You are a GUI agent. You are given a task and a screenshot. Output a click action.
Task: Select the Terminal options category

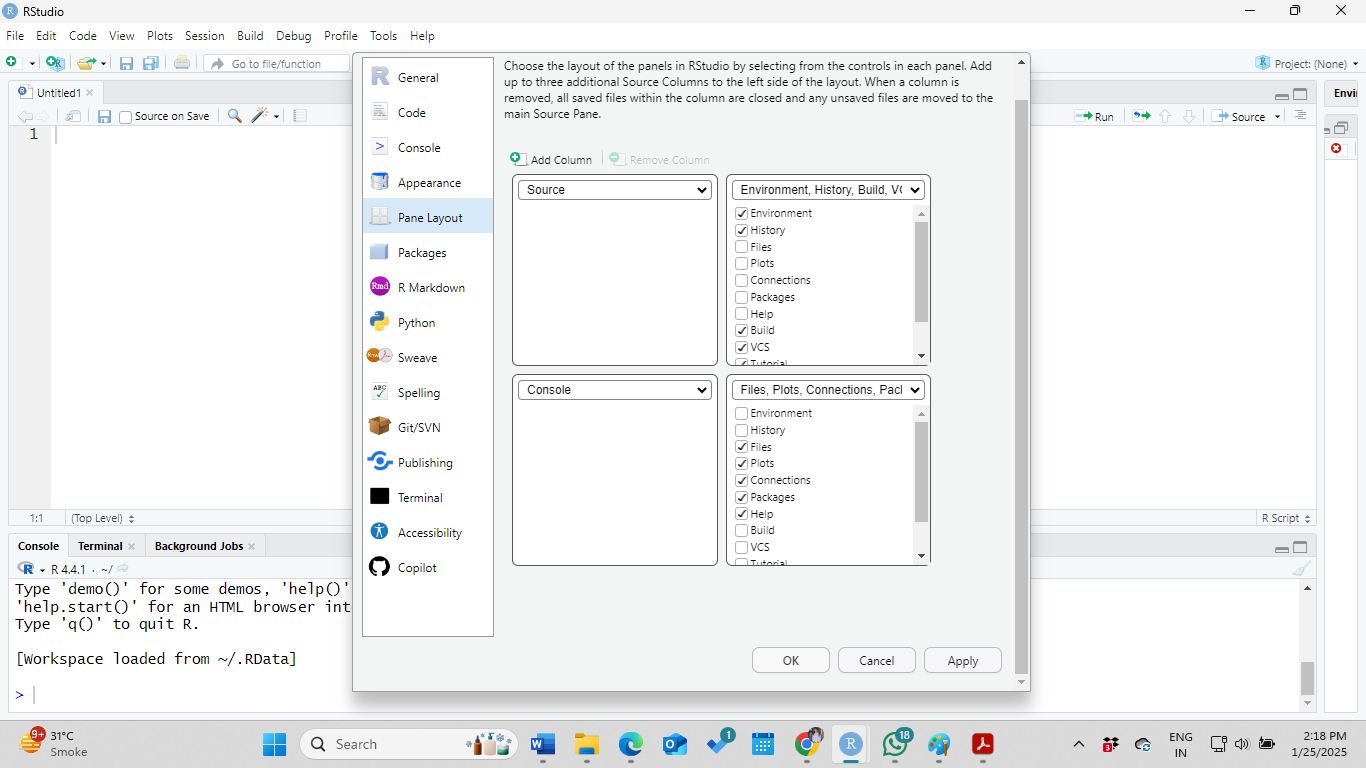click(428, 498)
